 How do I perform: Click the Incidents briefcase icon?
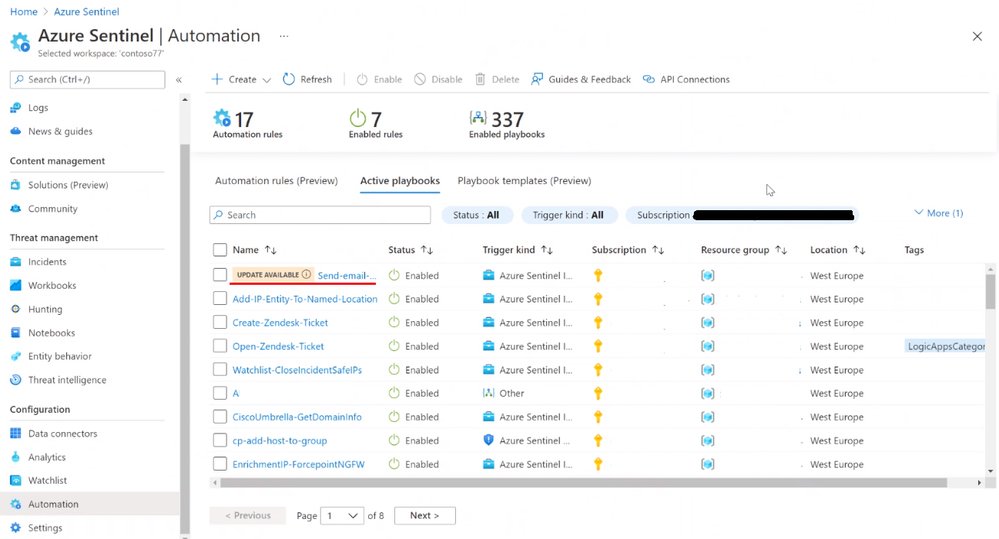pyautogui.click(x=15, y=261)
